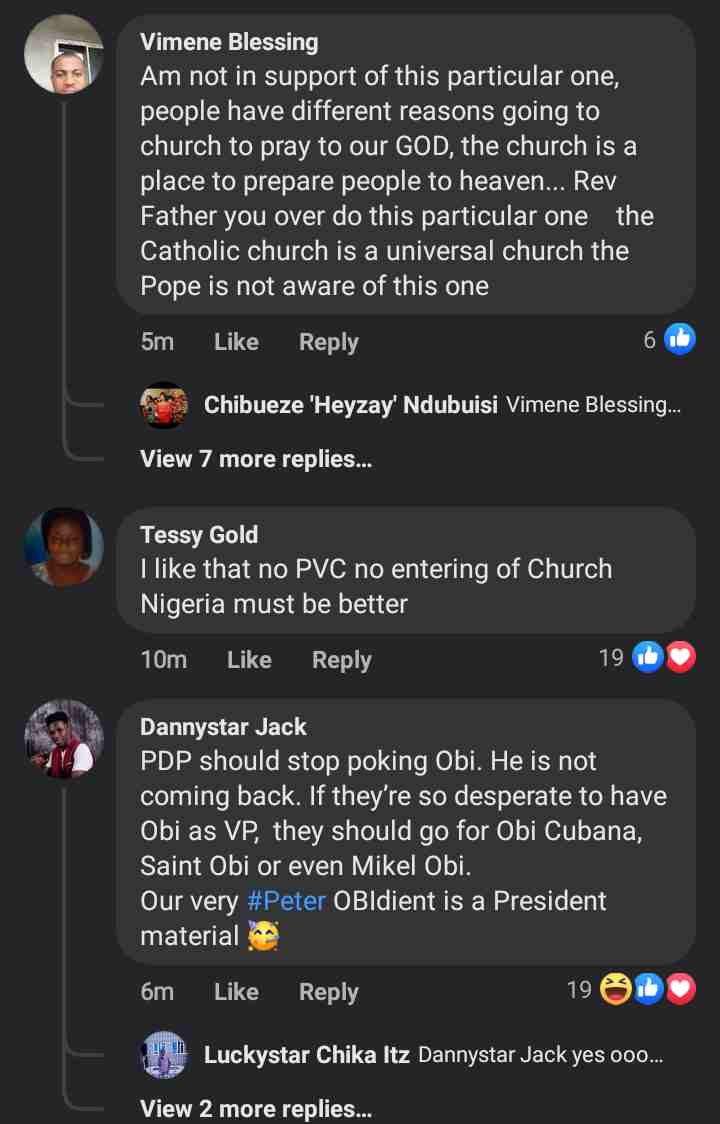Like Tessy Gold's comment
The image size is (720, 1124).
pos(249,660)
